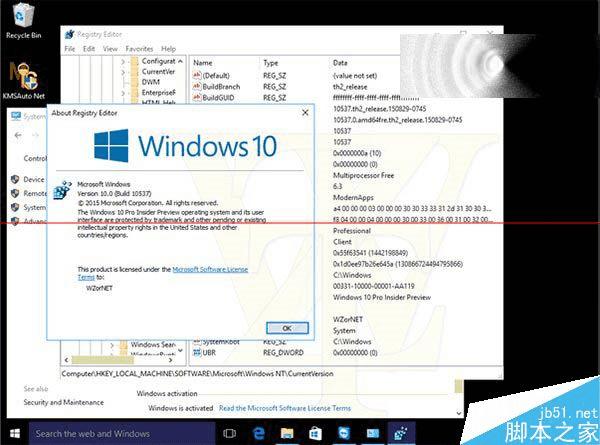
Task: Select the BuildBranch value icon
Action: coord(197,86)
